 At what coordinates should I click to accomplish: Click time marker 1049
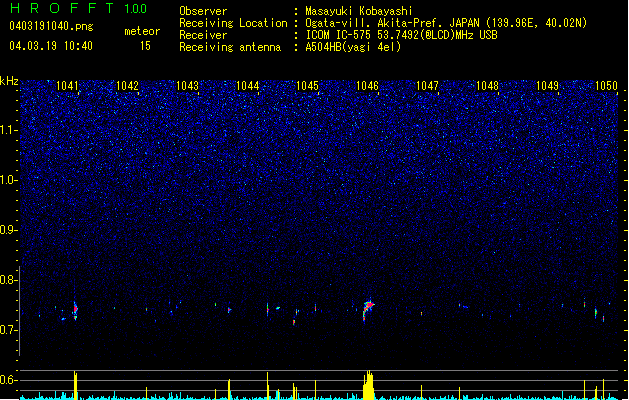(x=548, y=85)
